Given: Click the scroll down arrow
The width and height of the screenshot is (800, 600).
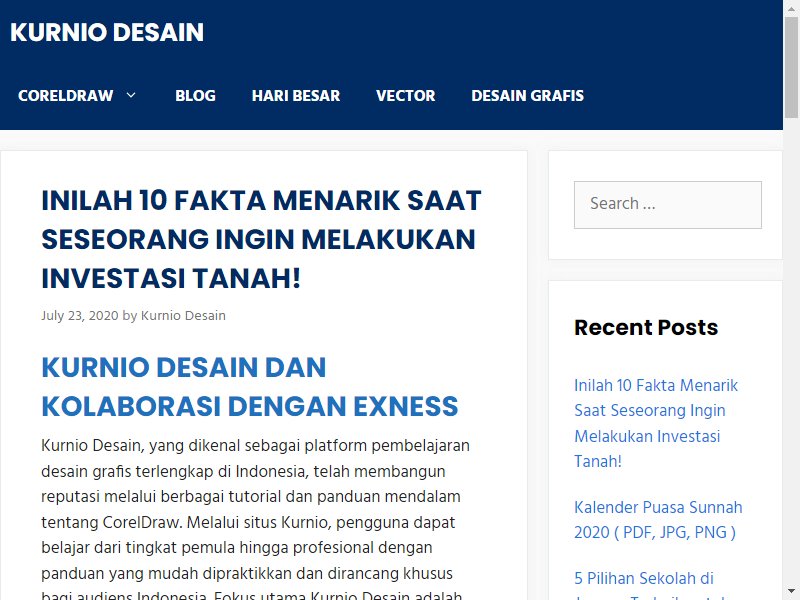Looking at the screenshot, I should coord(791,592).
